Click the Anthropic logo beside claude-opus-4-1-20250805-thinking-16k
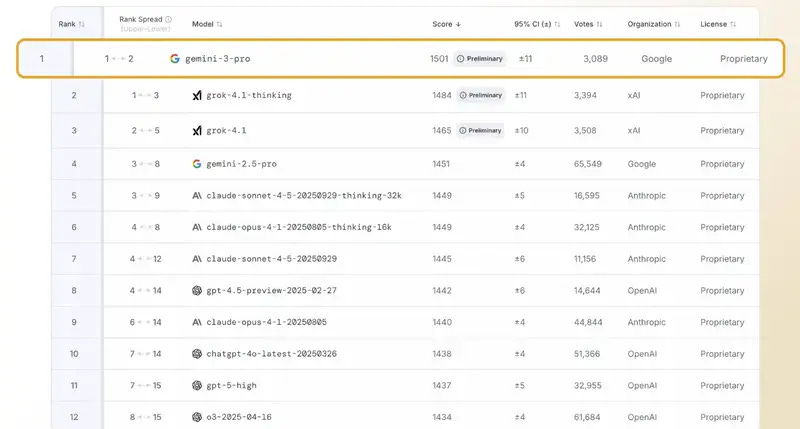 tap(197, 227)
